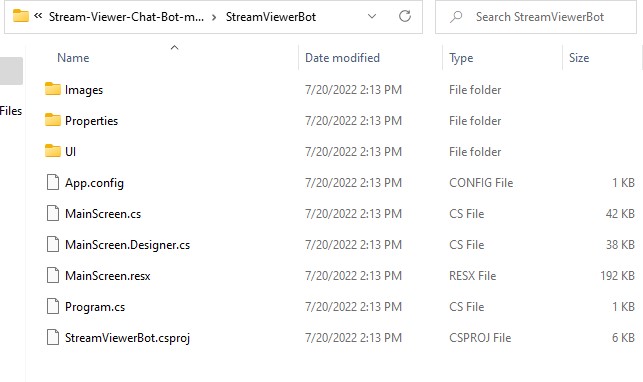
Task: Click the Properties folder icon
Action: (52, 120)
